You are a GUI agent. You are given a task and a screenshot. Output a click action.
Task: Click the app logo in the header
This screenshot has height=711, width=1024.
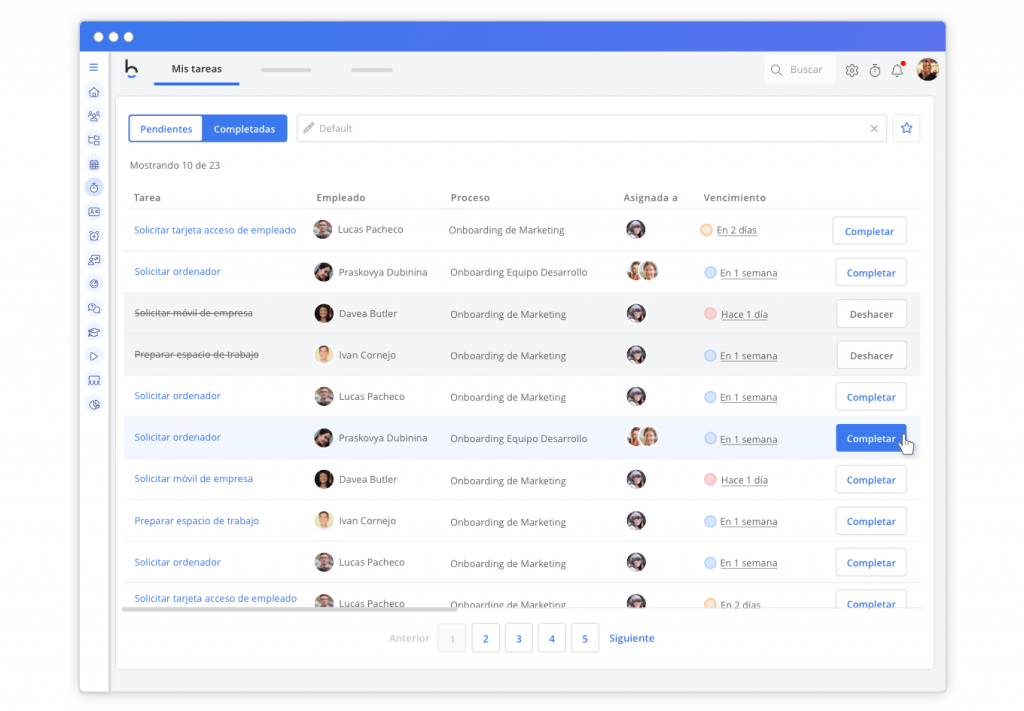[x=131, y=69]
